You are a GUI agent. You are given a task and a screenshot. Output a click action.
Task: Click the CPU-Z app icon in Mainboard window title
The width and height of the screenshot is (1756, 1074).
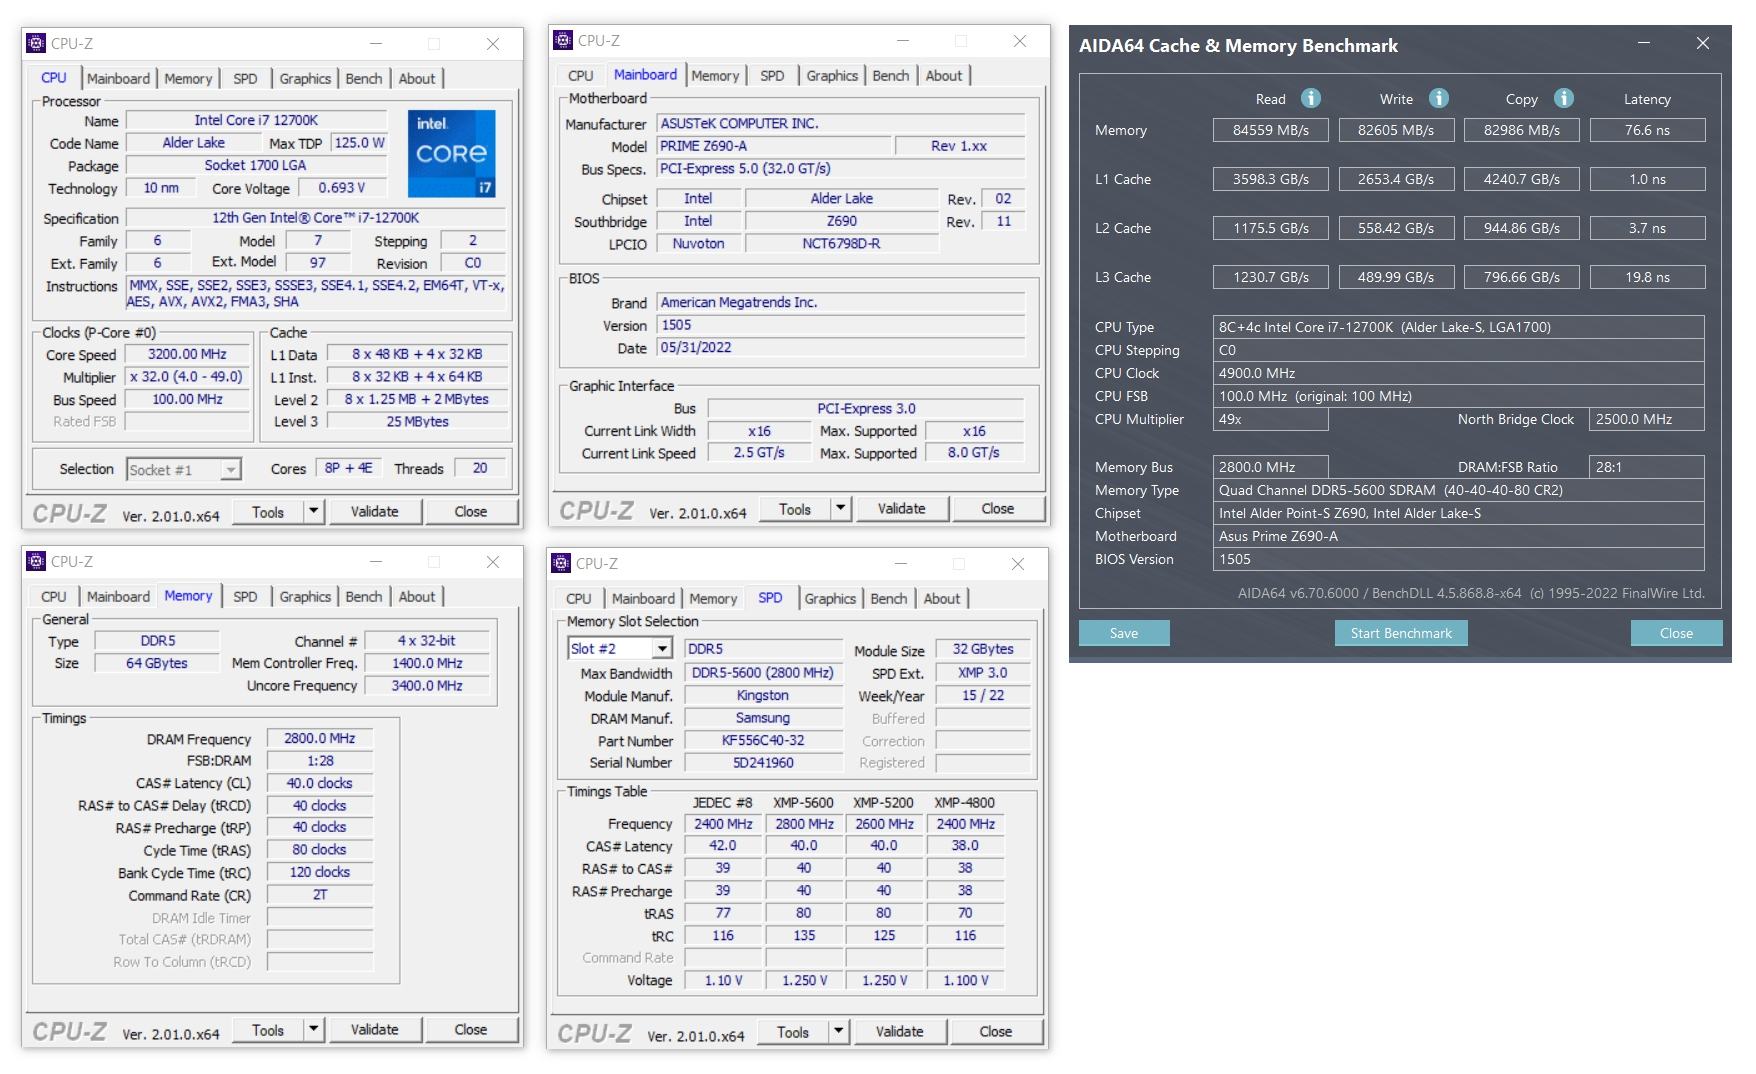[563, 40]
